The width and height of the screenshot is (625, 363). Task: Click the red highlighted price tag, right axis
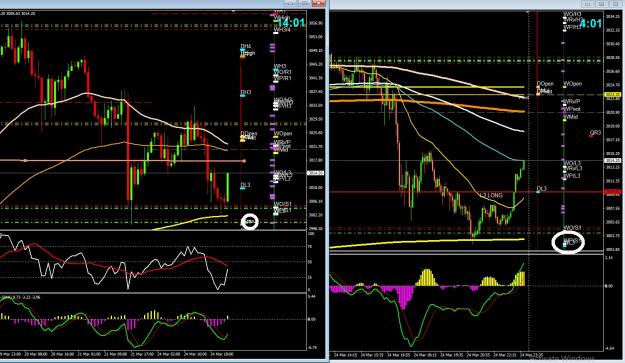(613, 192)
